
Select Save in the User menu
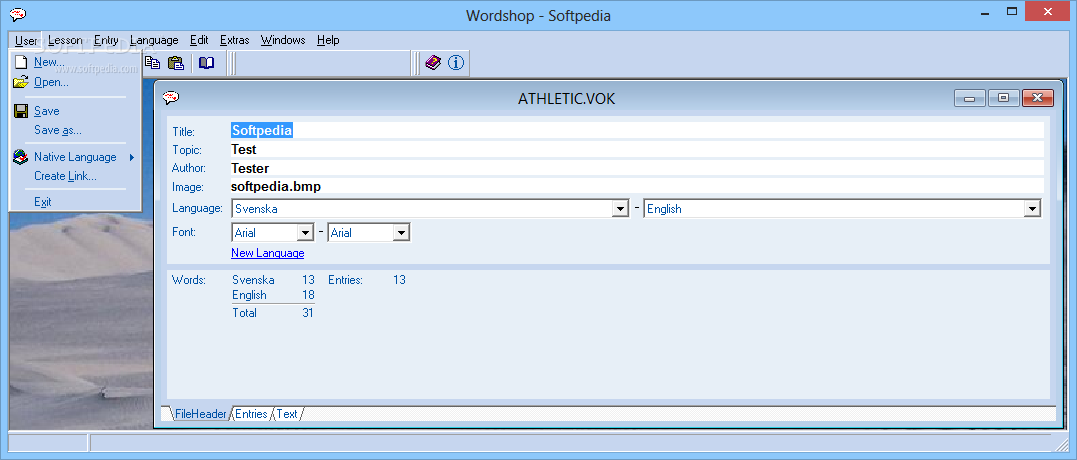(76, 111)
